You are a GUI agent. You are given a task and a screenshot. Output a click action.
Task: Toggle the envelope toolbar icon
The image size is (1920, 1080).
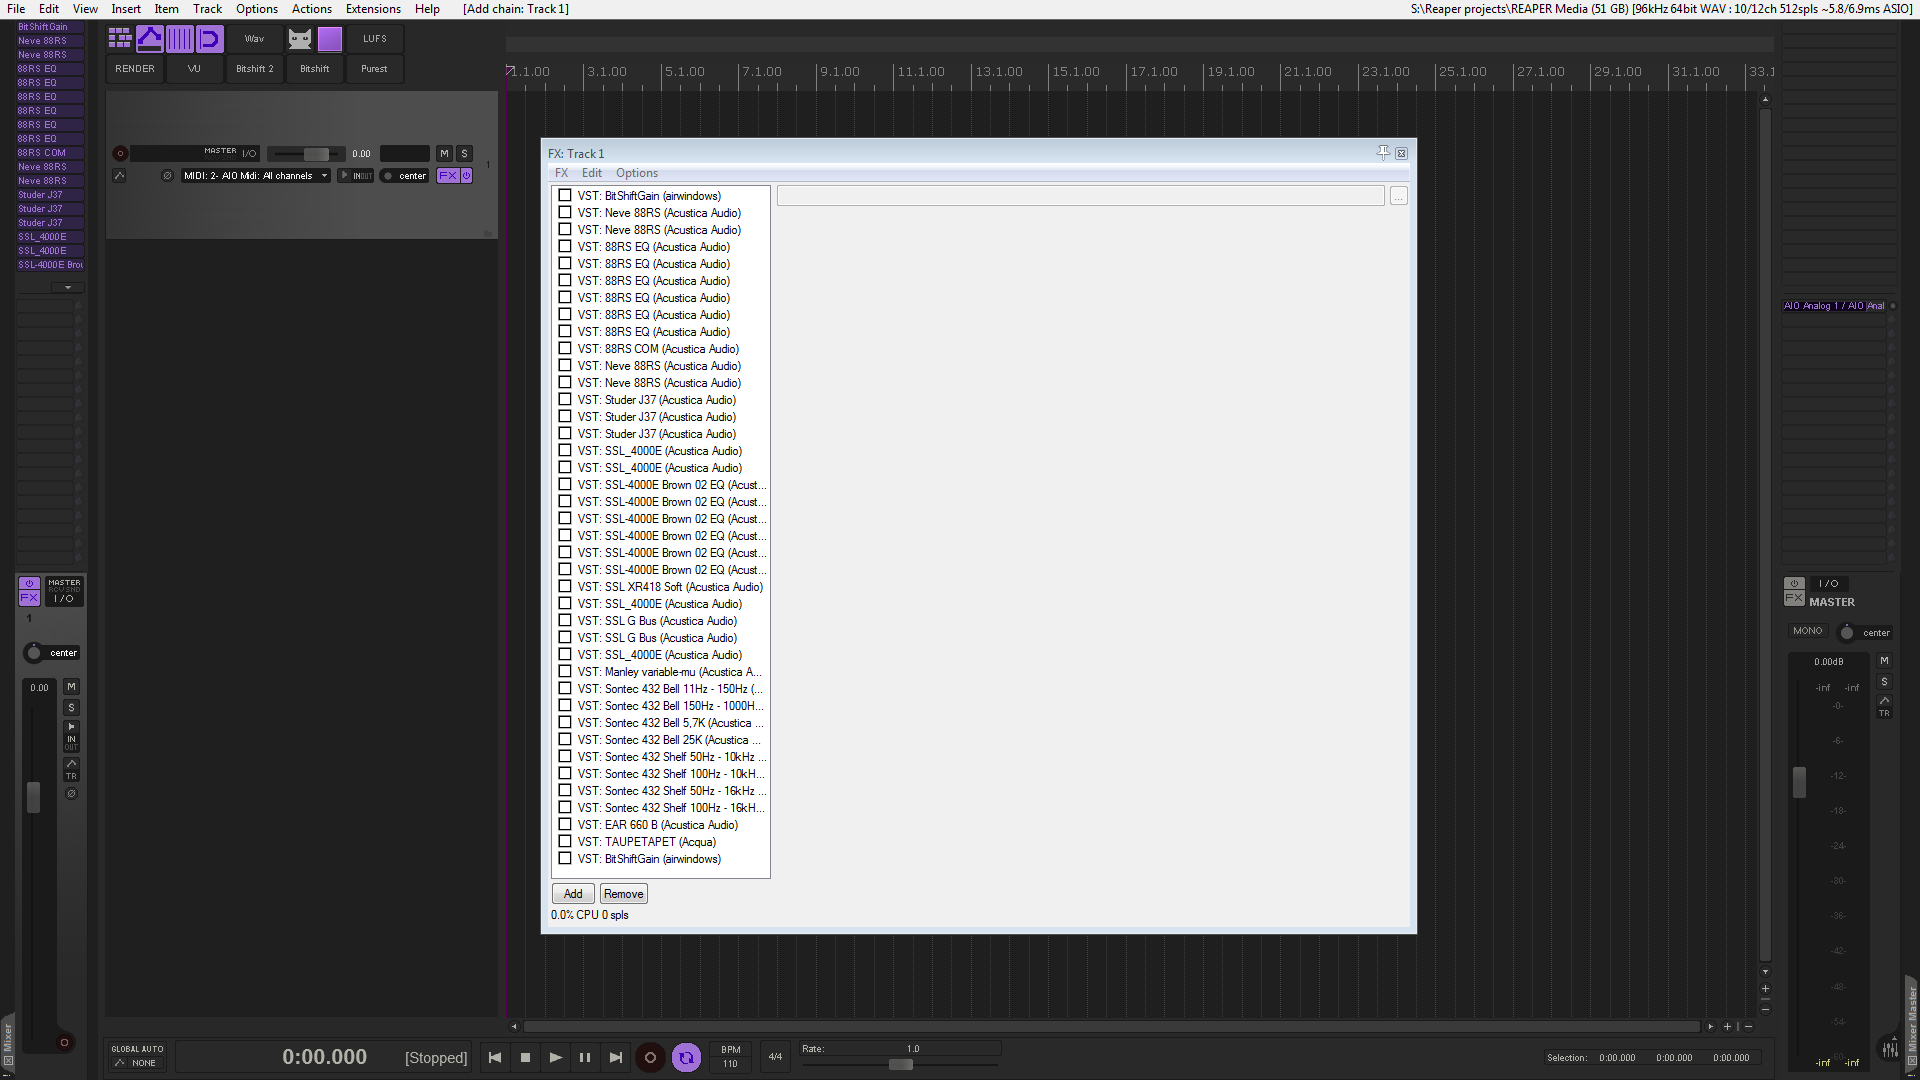click(150, 39)
